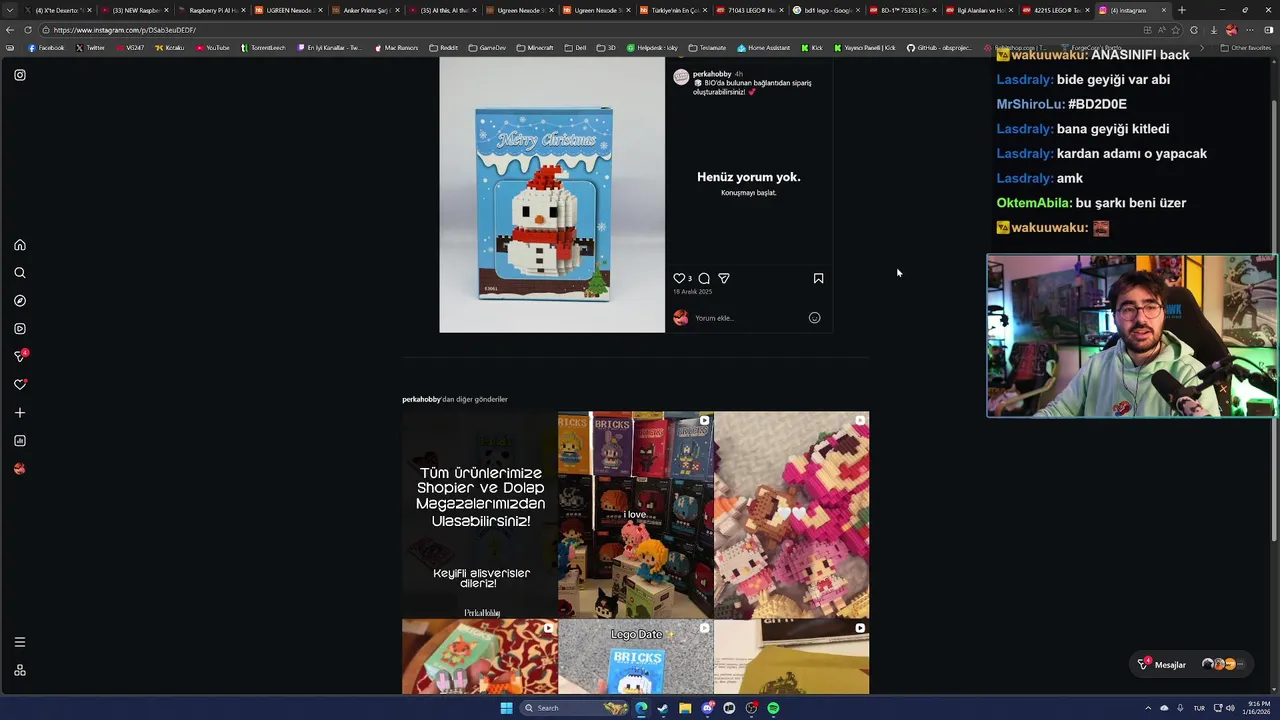1280x720 pixels.
Task: Click the snowman Merry Christmas post image
Action: click(x=552, y=195)
